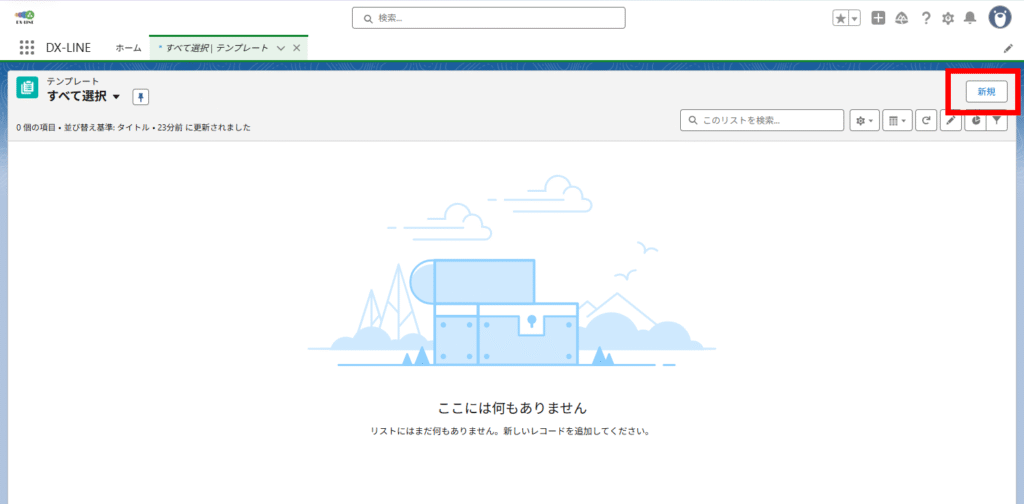1024x504 pixels.
Task: Open the Setup gear in header
Action: (948, 18)
